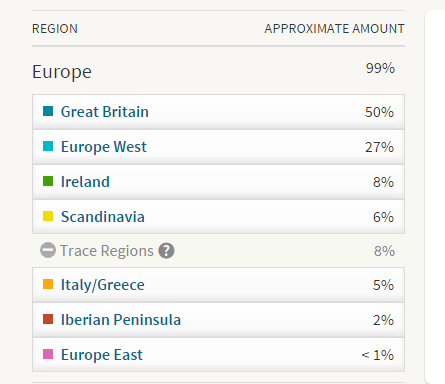Open the Great Britain region link

tap(105, 112)
